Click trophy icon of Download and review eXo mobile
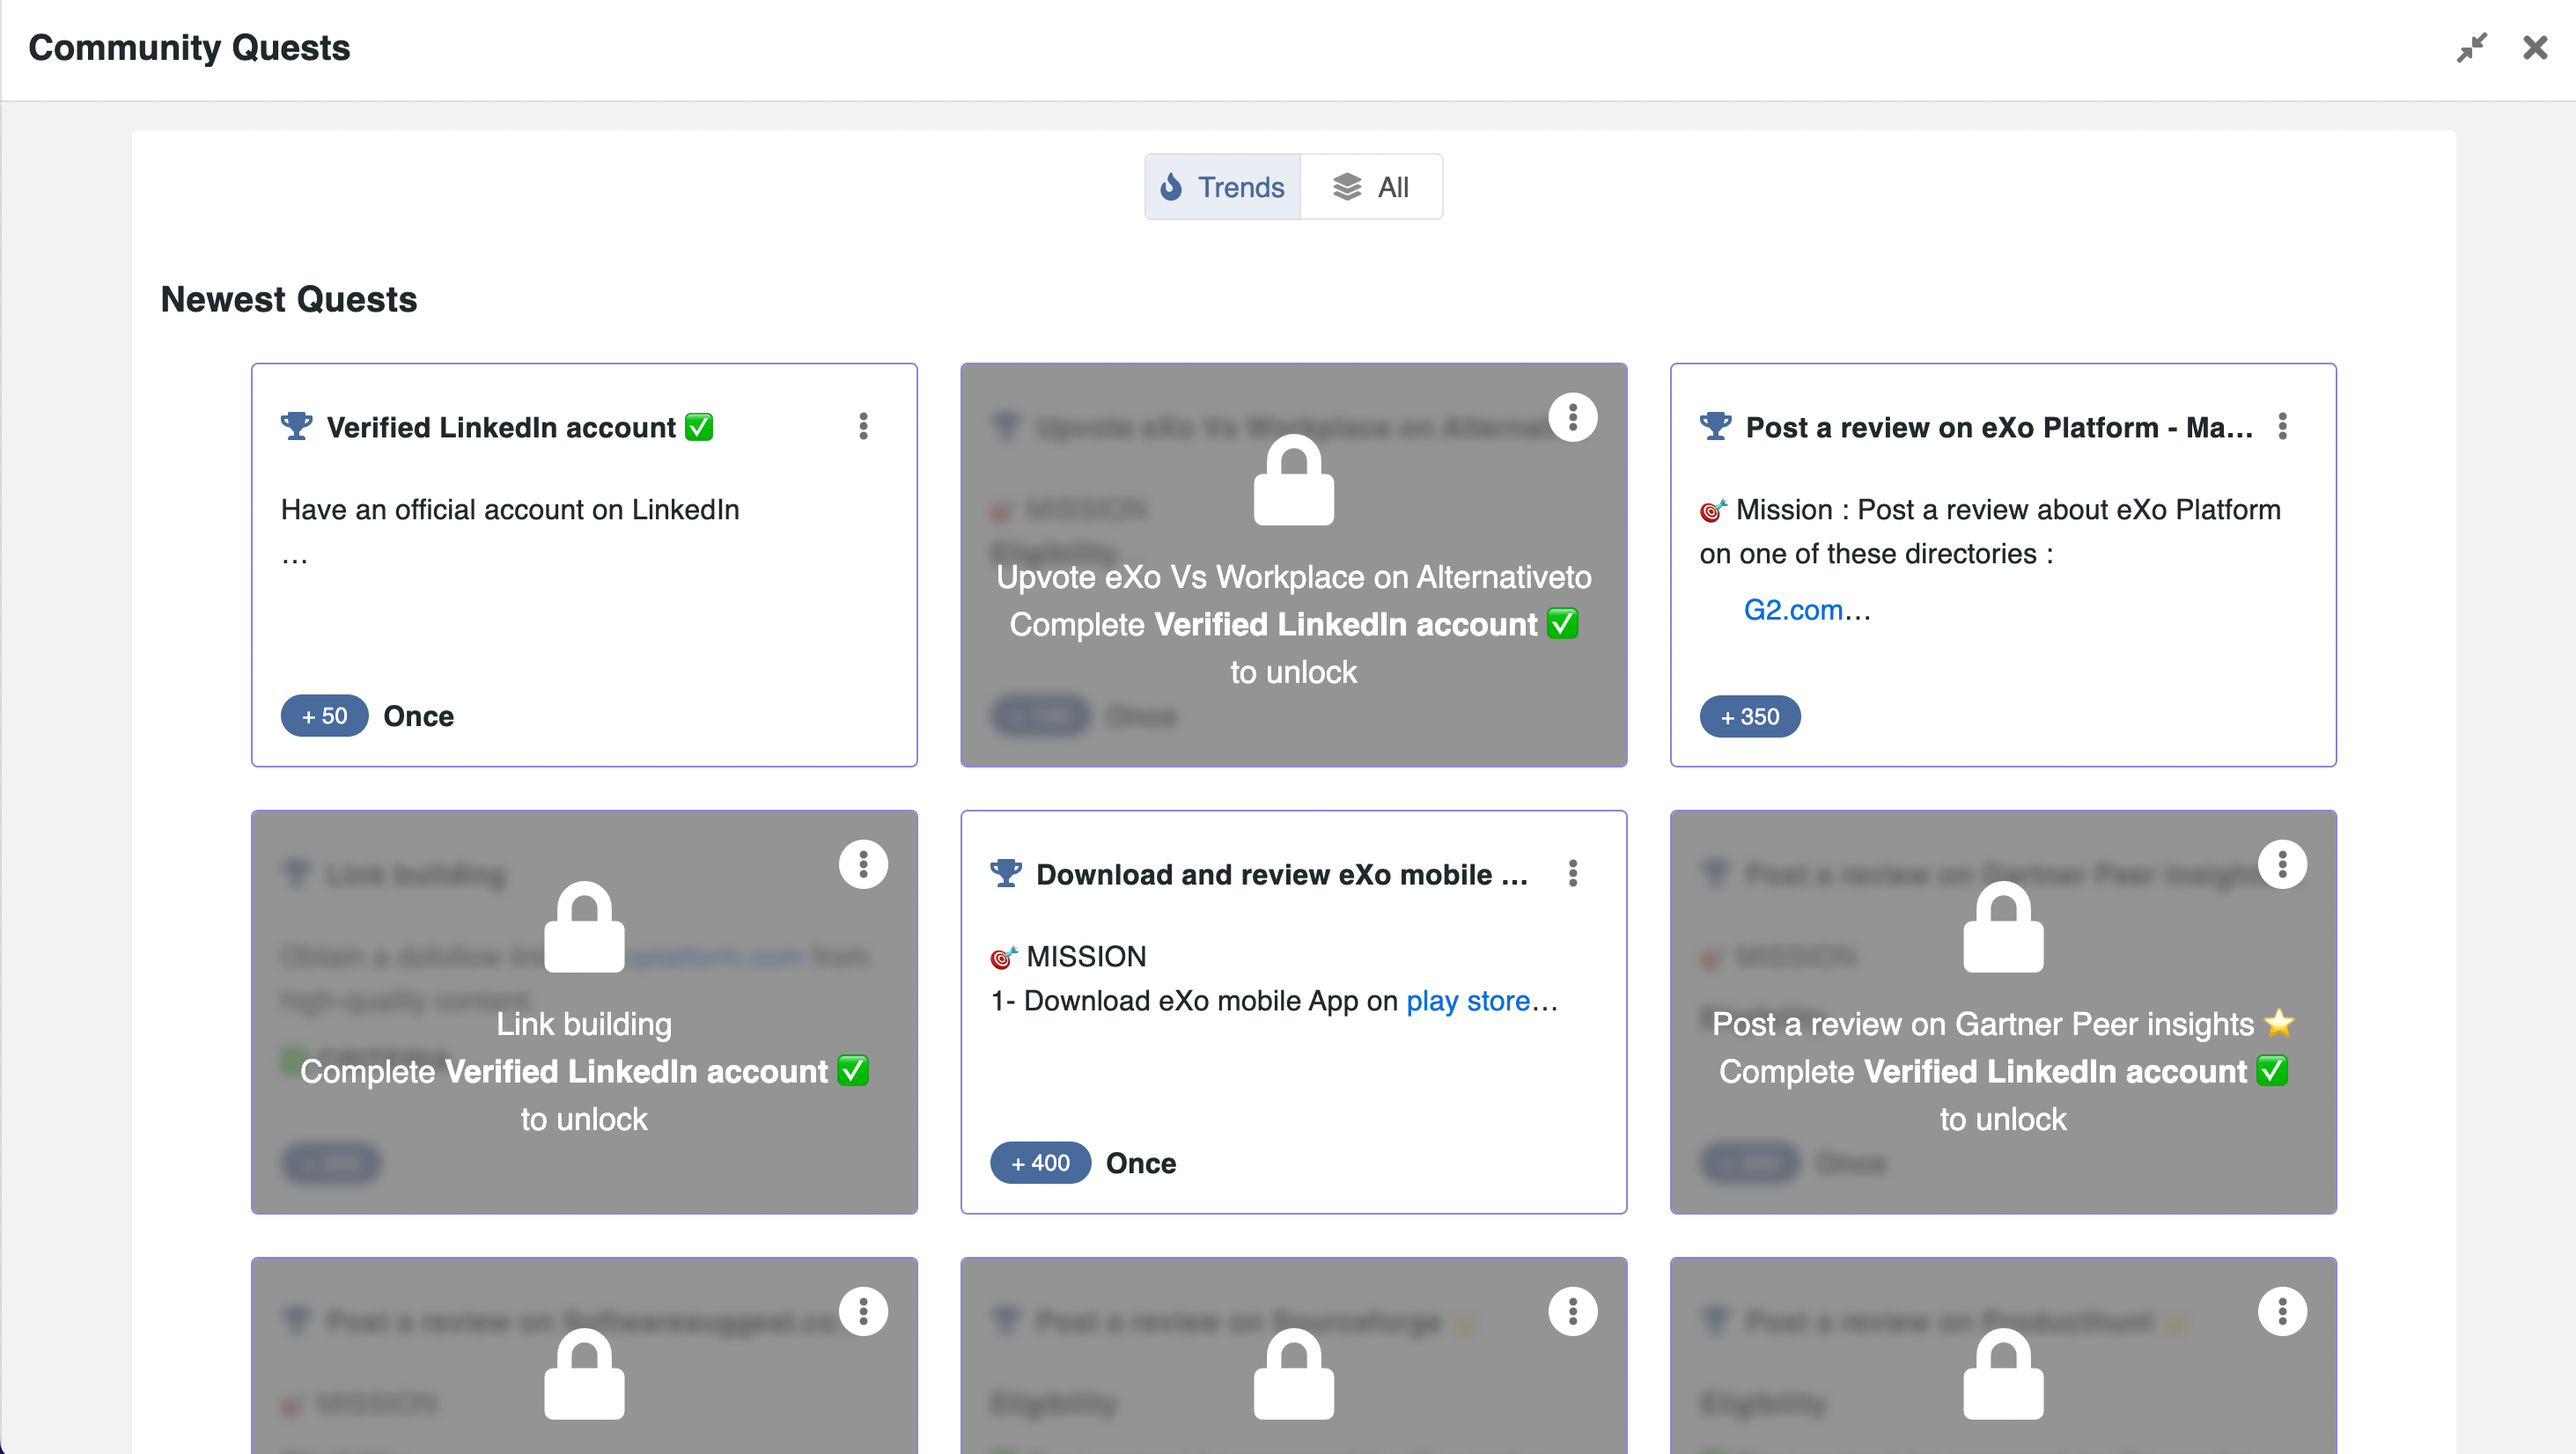The image size is (2576, 1454). click(1006, 874)
